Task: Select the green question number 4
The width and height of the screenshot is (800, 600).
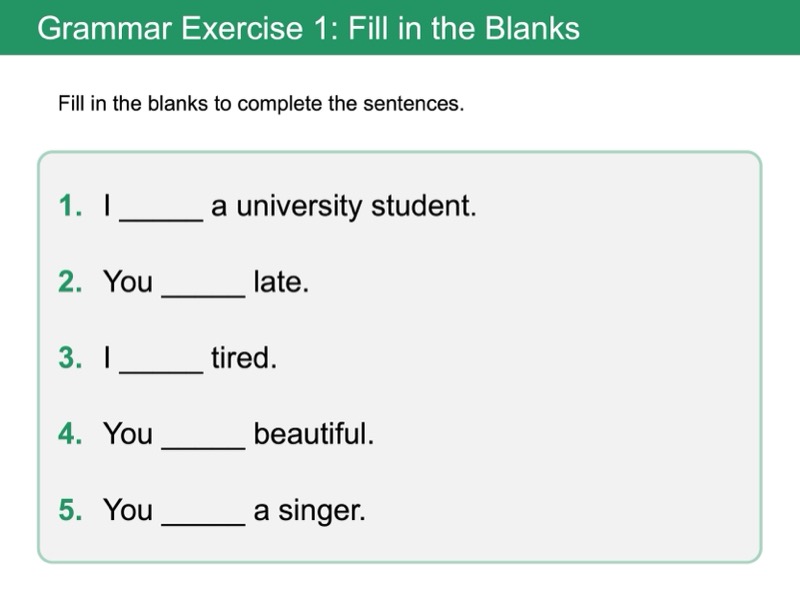Action: (x=69, y=435)
